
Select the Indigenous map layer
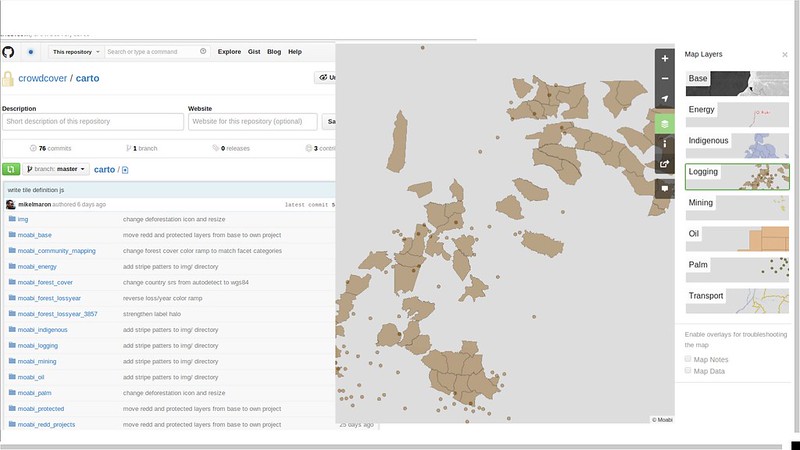[737, 146]
